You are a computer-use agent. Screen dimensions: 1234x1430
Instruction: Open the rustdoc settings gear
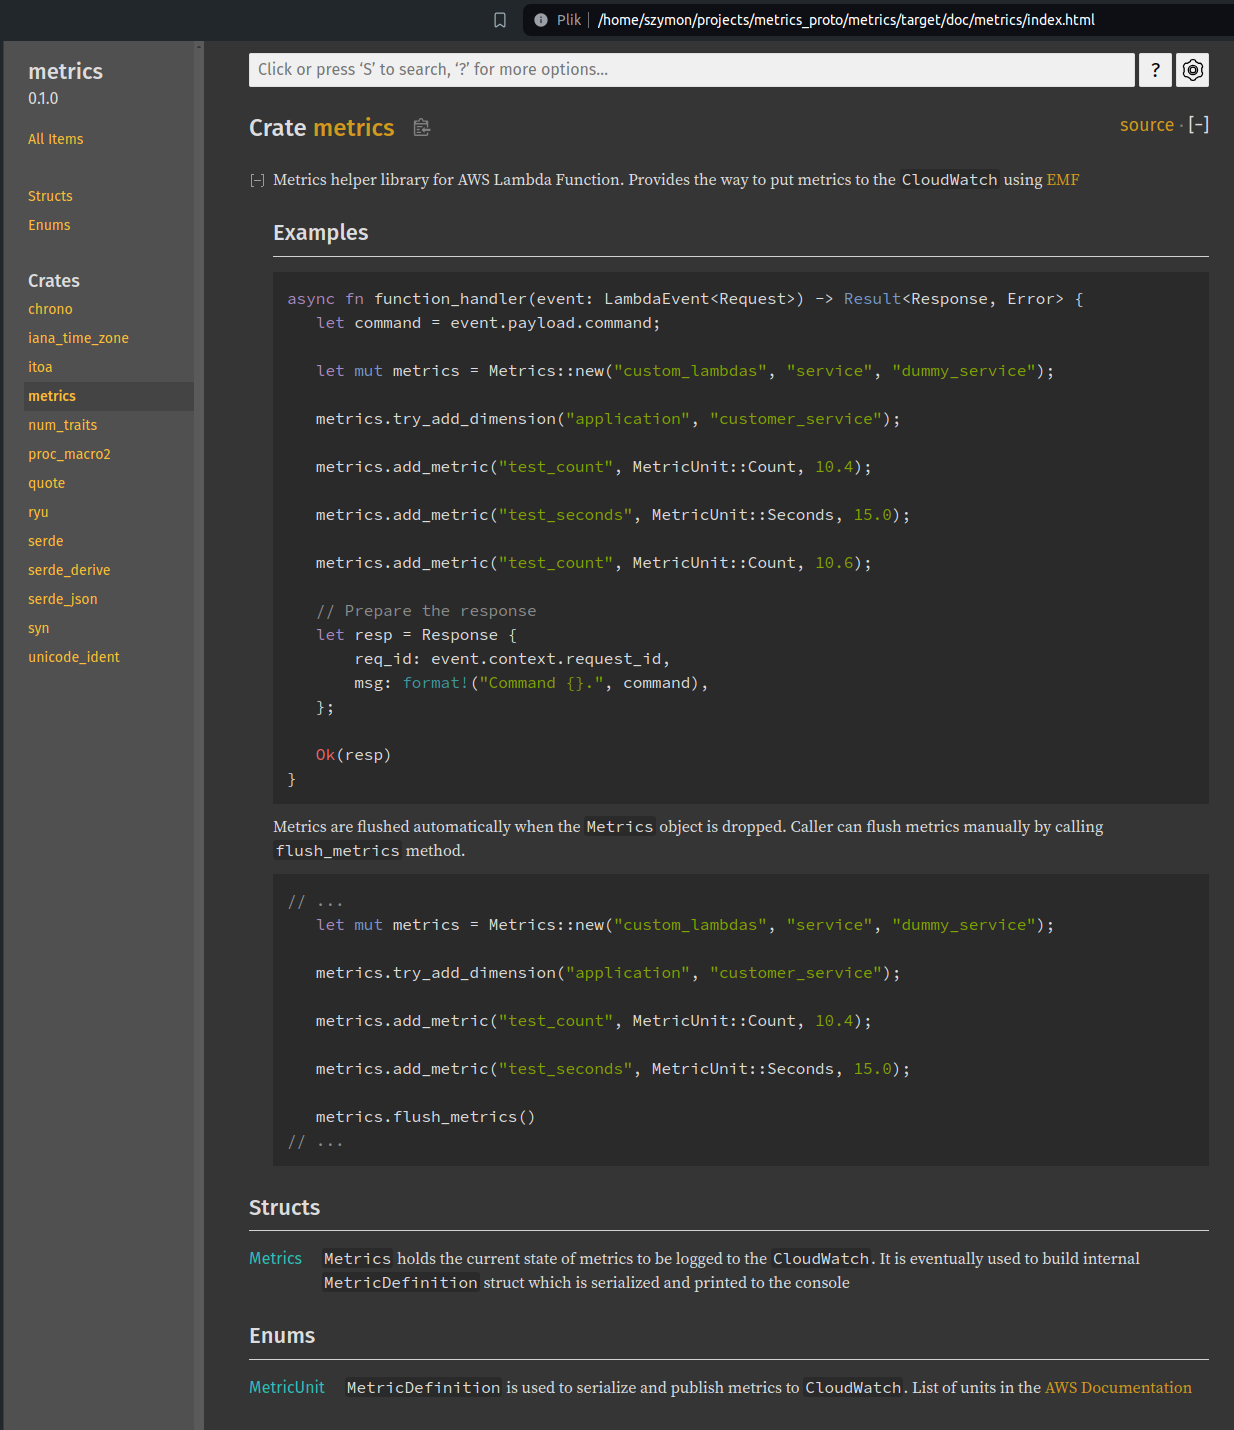1192,70
